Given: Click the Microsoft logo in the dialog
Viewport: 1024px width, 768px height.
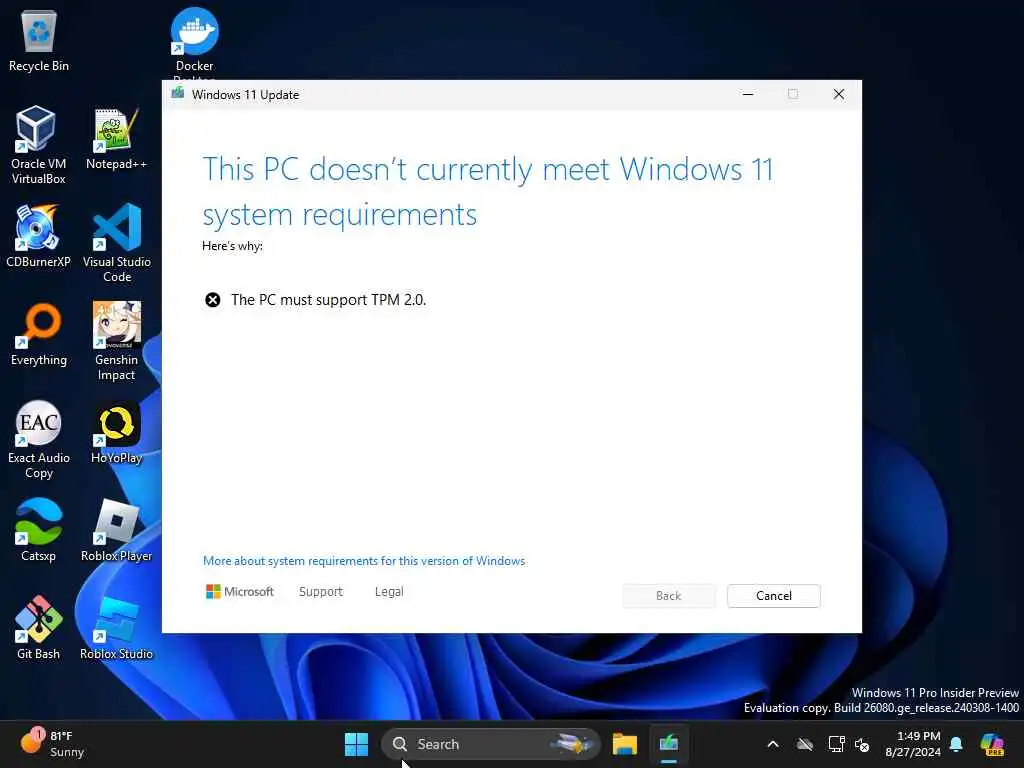Looking at the screenshot, I should tap(240, 592).
